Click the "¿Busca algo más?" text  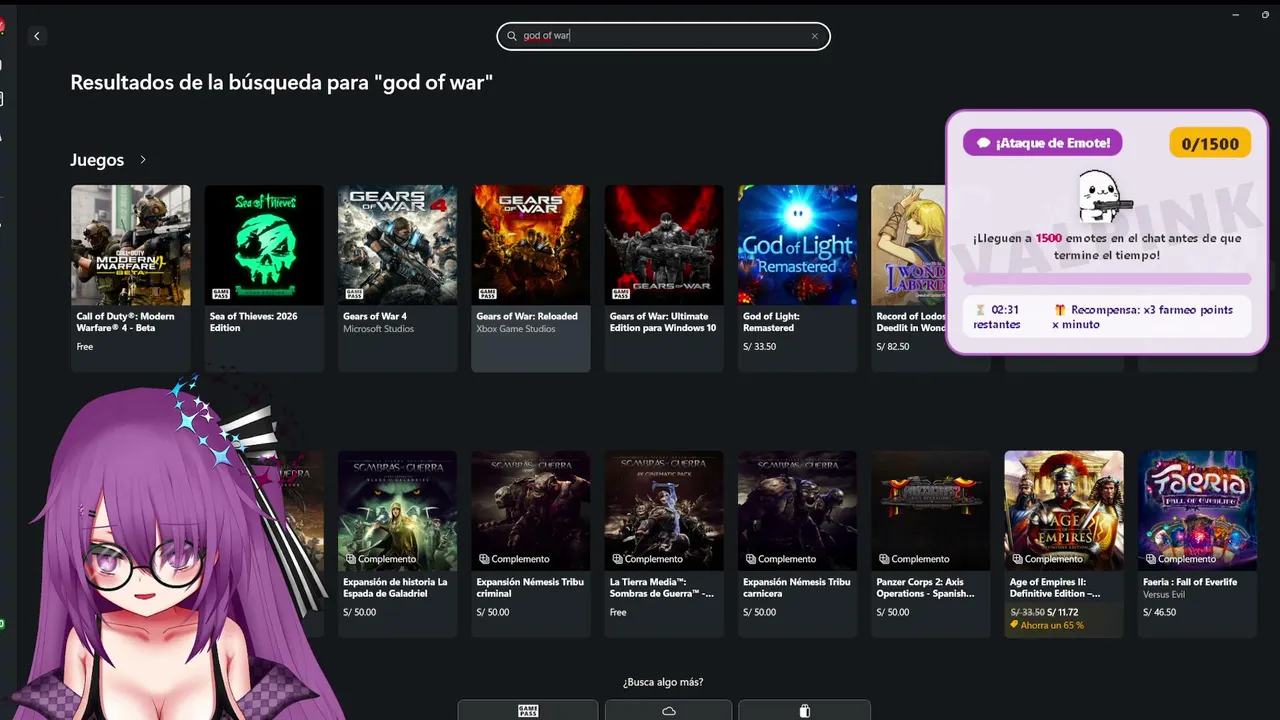(x=663, y=682)
